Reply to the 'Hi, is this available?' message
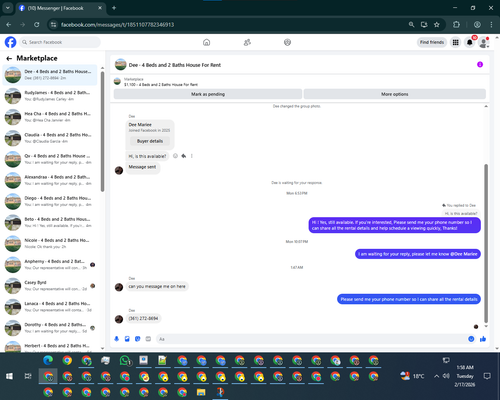This screenshot has height=400, width=500. [x=183, y=156]
